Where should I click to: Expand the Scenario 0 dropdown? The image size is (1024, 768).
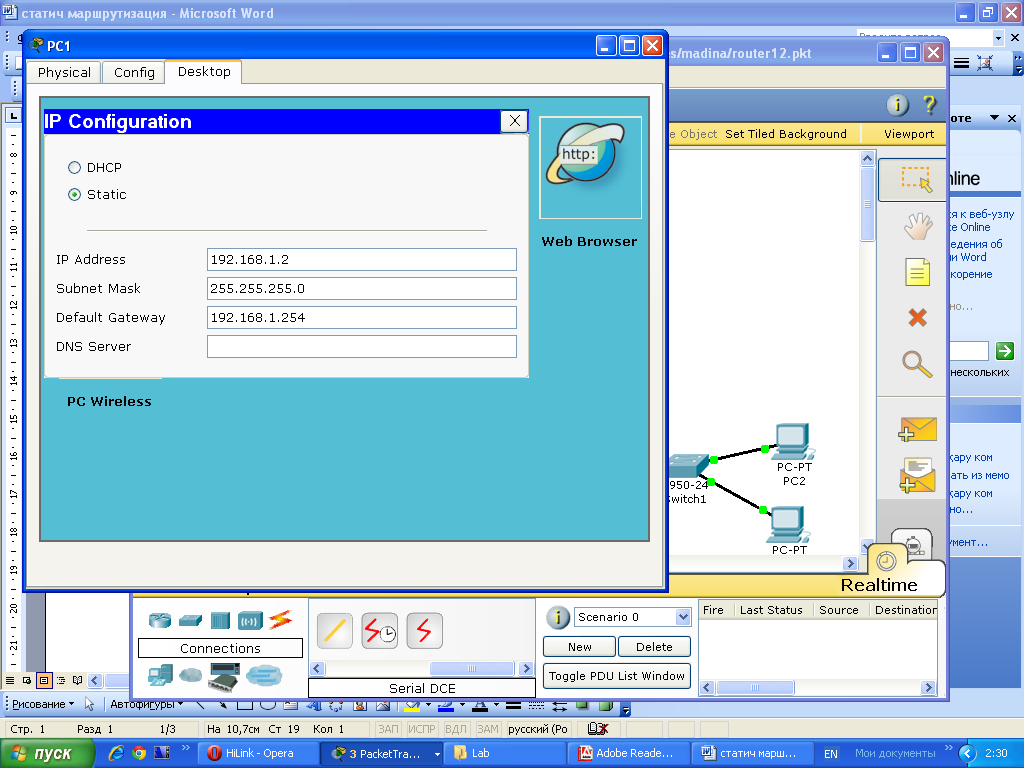pos(682,617)
